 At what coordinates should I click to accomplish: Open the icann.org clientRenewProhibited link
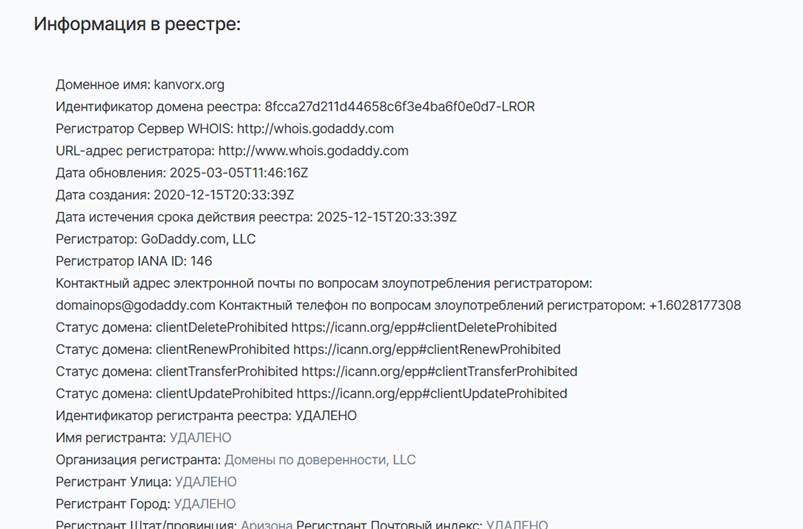[x=427, y=349]
